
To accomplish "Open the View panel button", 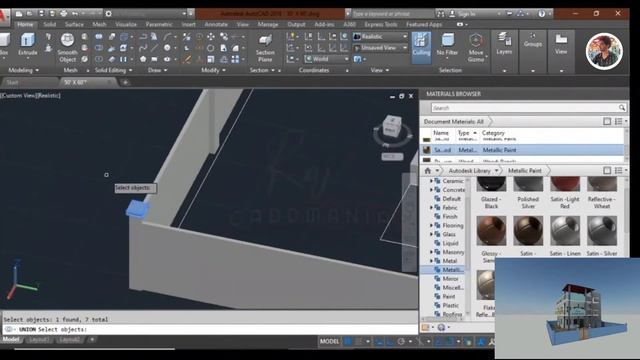I will 561,44.
